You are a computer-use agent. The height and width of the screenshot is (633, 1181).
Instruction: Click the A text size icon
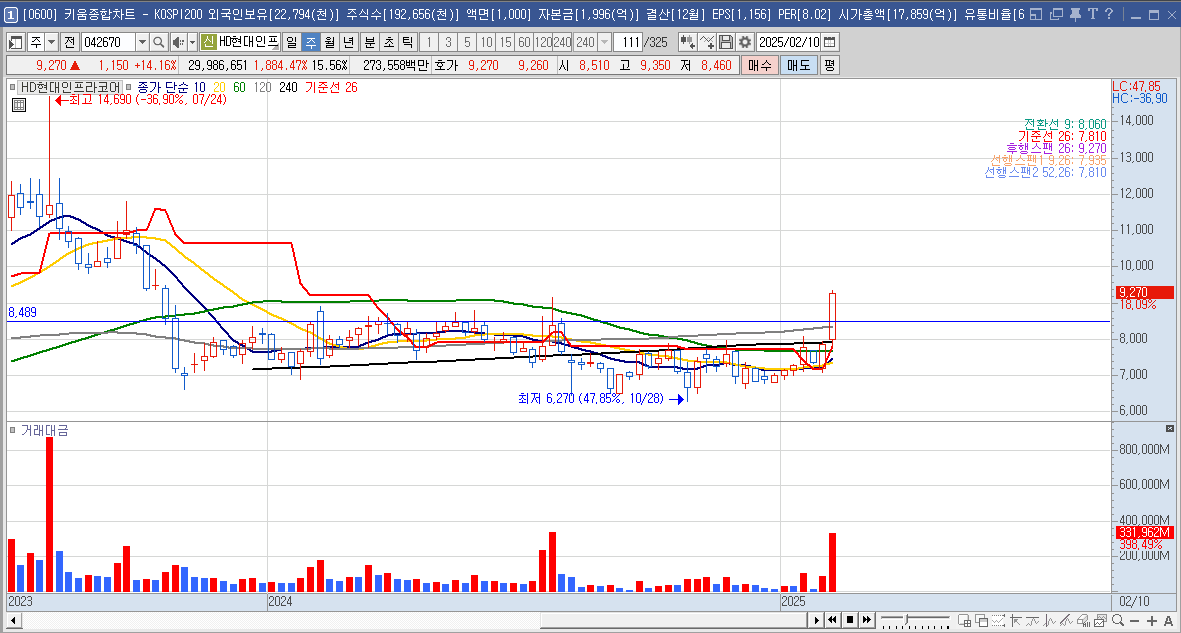[1168, 621]
